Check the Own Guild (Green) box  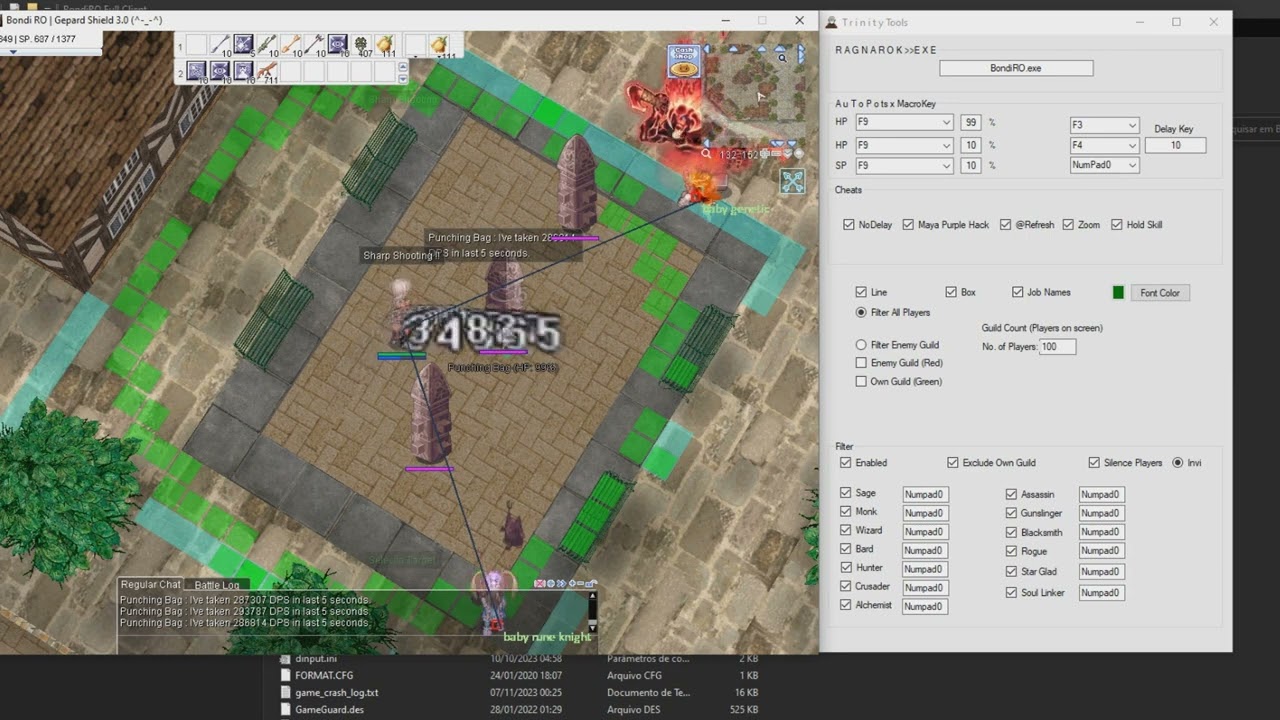point(861,381)
